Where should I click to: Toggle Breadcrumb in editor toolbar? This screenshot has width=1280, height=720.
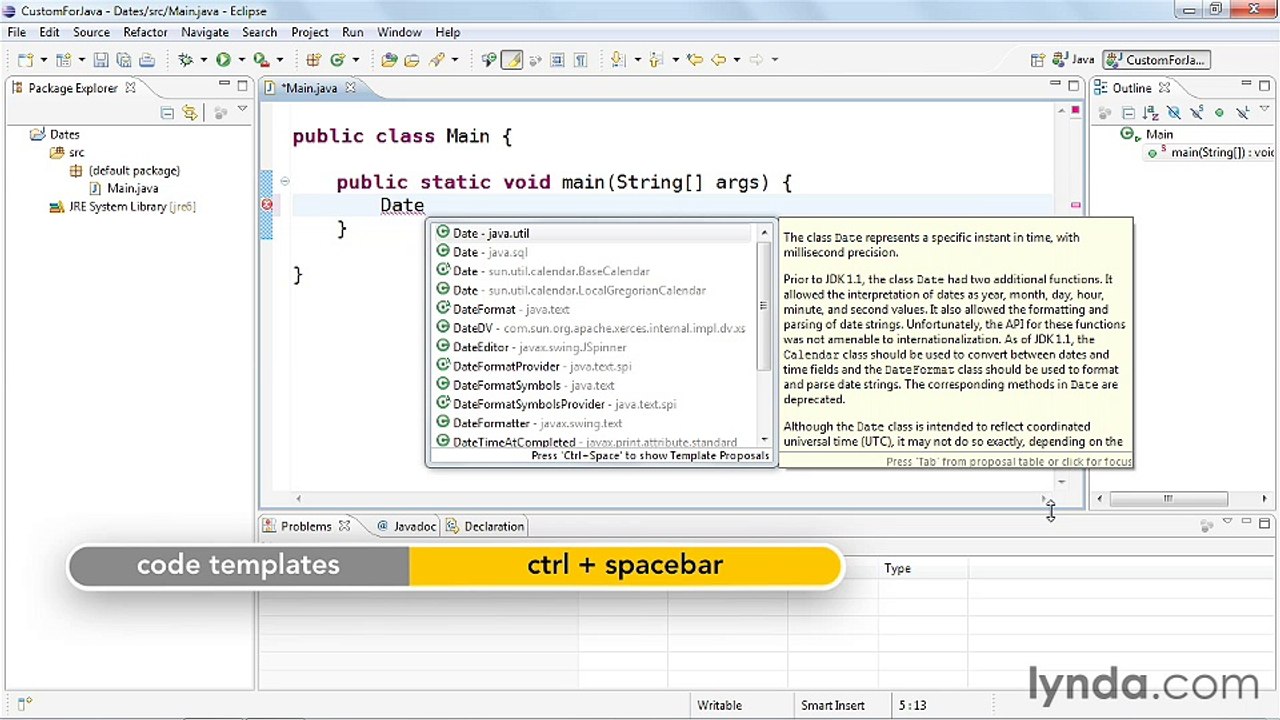click(489, 60)
